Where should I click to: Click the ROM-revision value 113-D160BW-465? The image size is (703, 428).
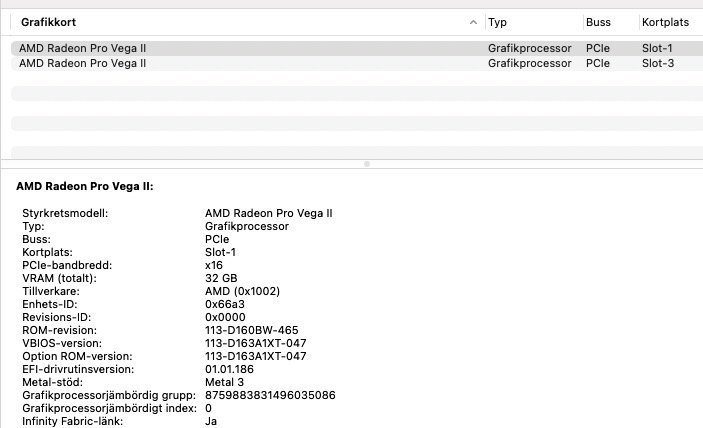[x=251, y=330]
